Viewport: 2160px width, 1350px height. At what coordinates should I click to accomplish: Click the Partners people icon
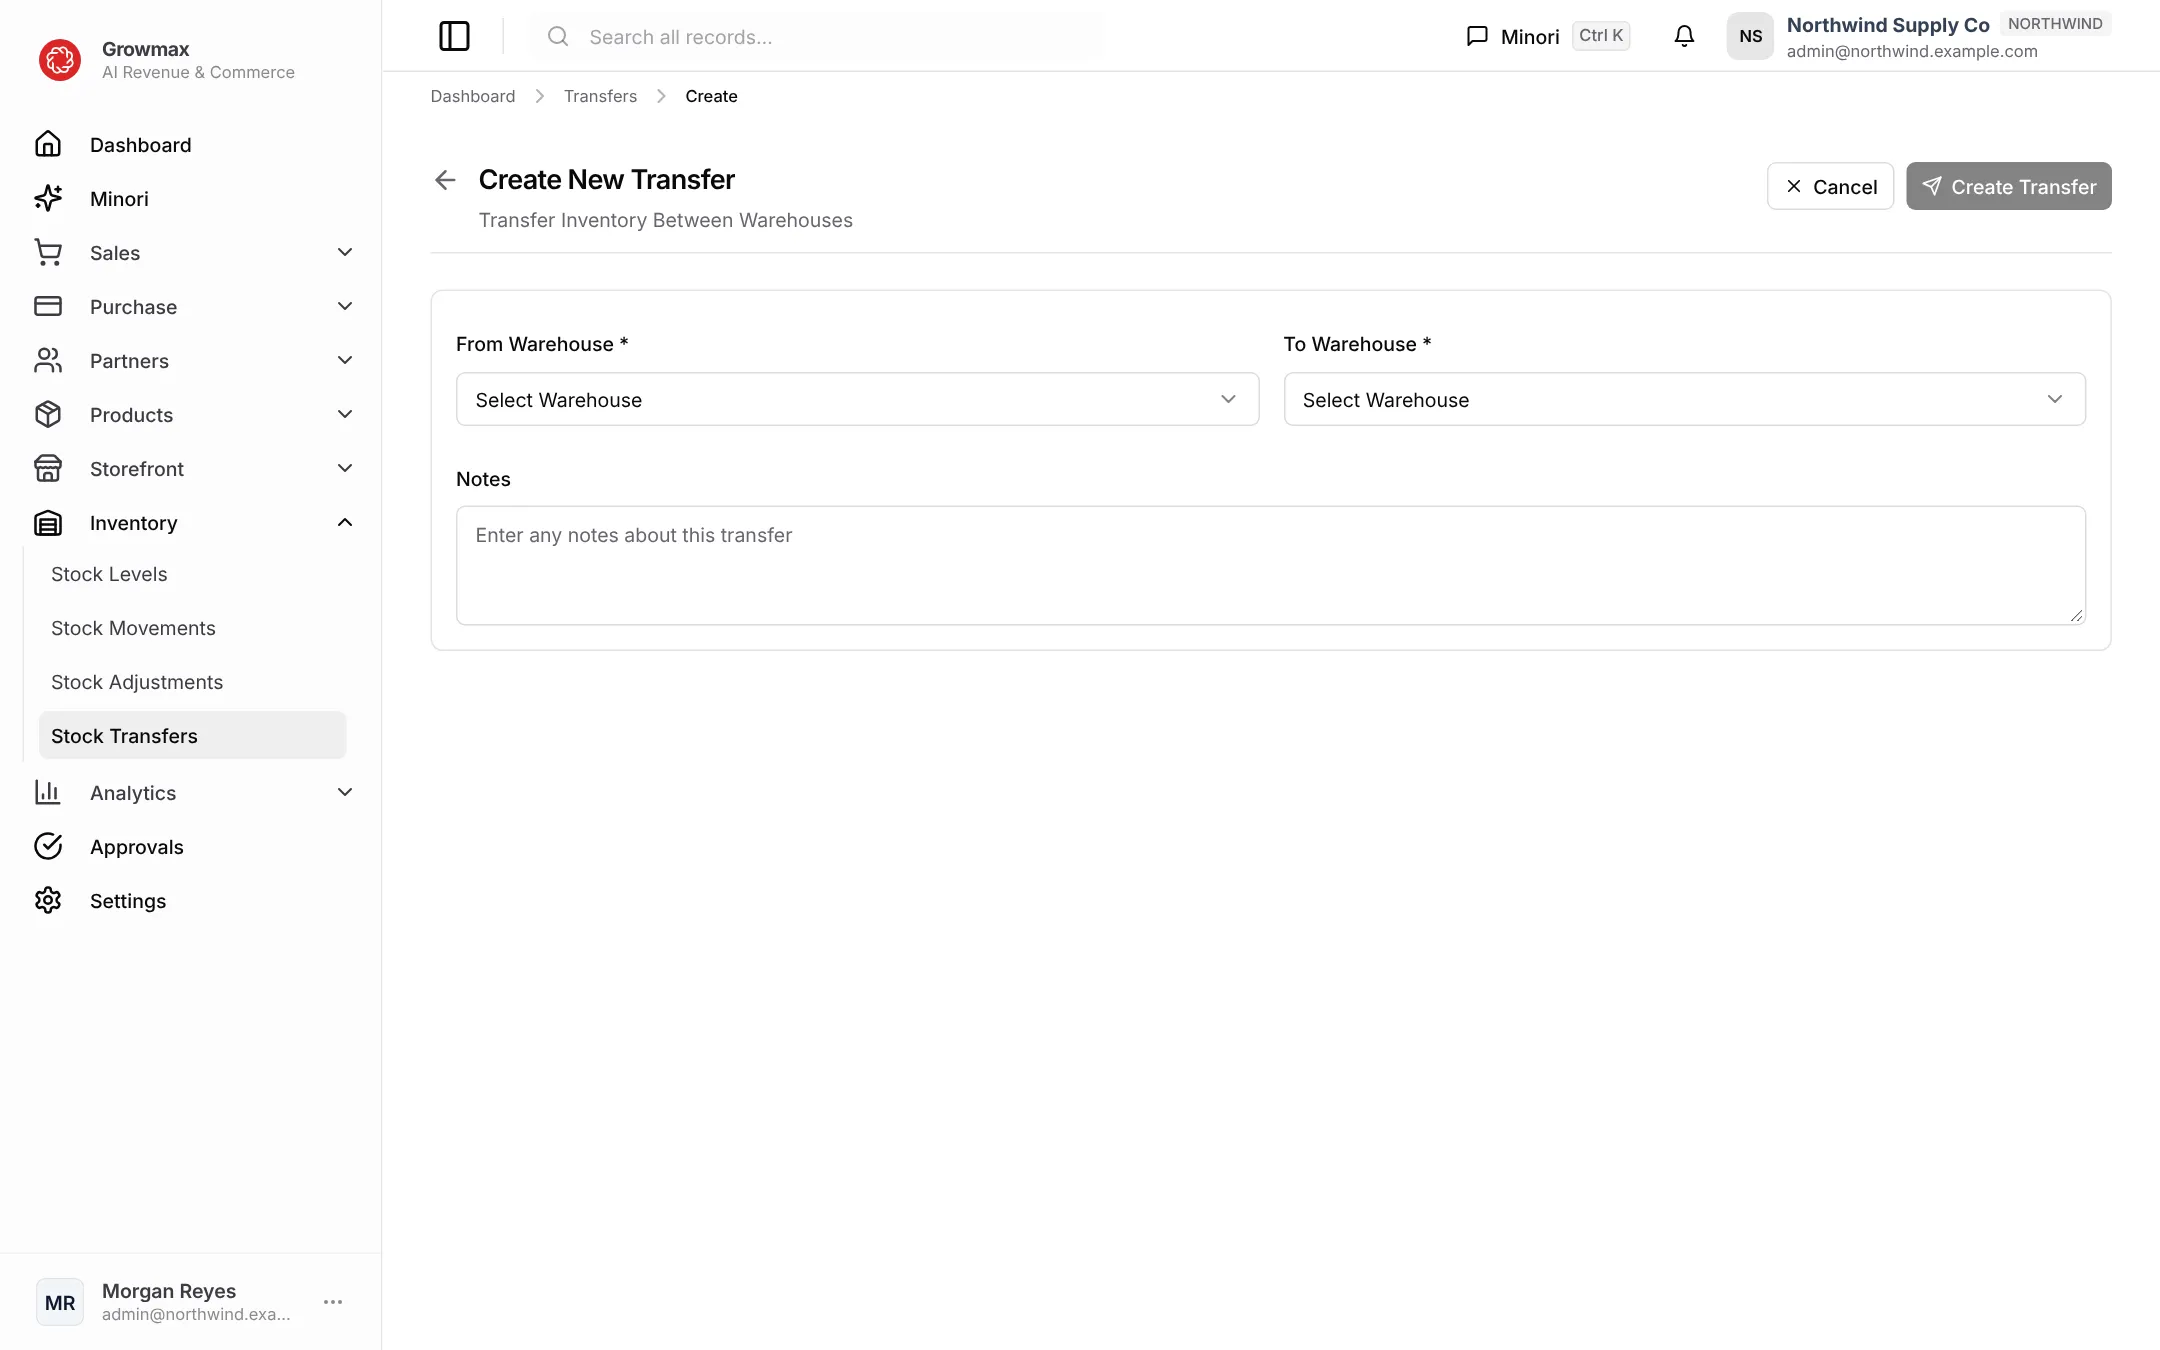pyautogui.click(x=48, y=360)
